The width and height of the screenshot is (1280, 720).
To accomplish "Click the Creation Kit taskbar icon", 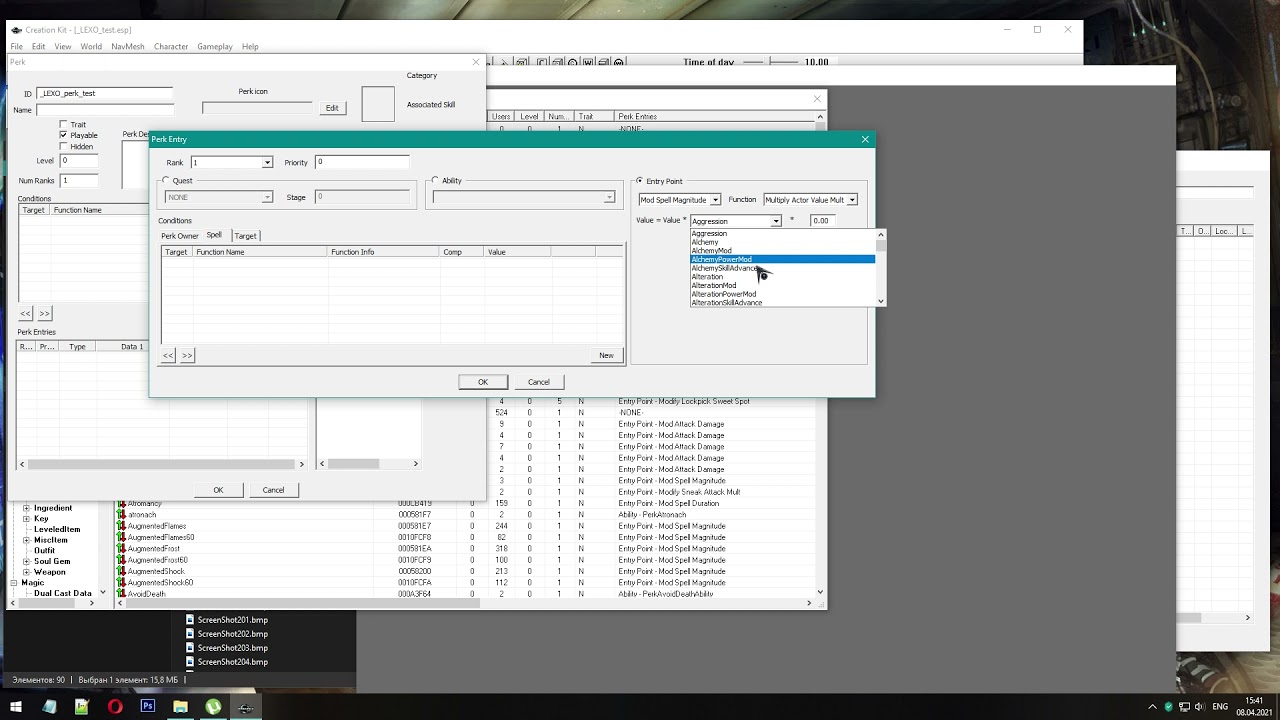I will (x=246, y=706).
